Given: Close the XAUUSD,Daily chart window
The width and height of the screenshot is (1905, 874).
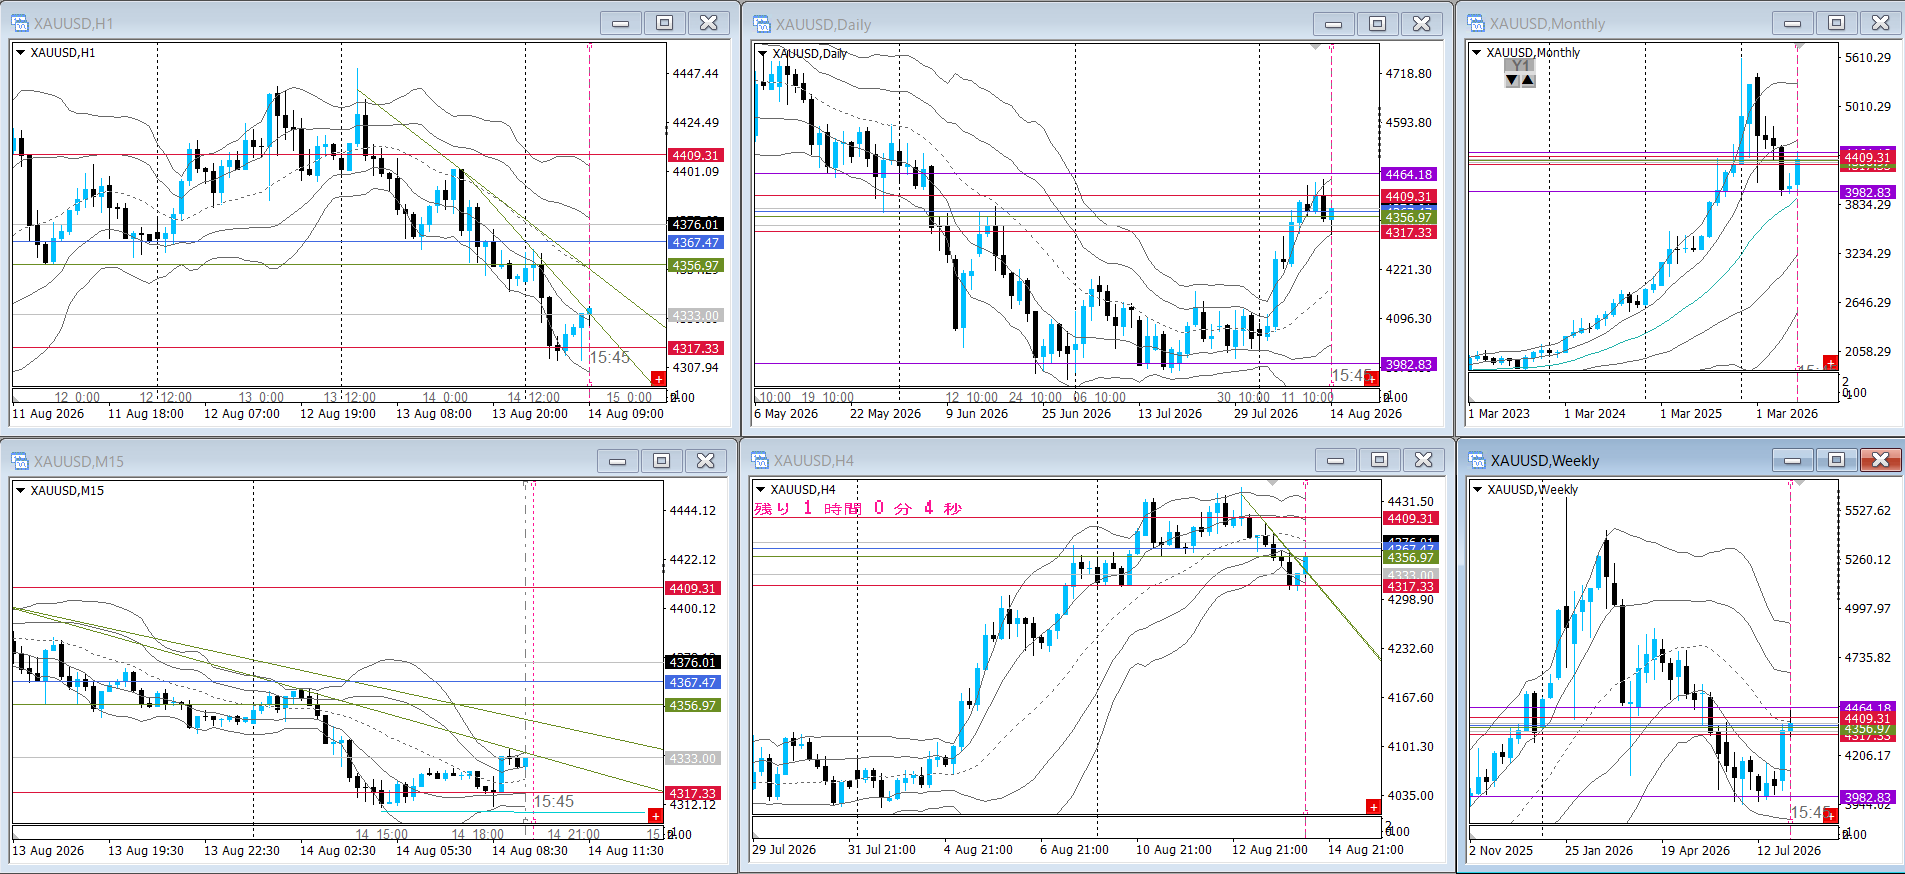Looking at the screenshot, I should pyautogui.click(x=1422, y=24).
